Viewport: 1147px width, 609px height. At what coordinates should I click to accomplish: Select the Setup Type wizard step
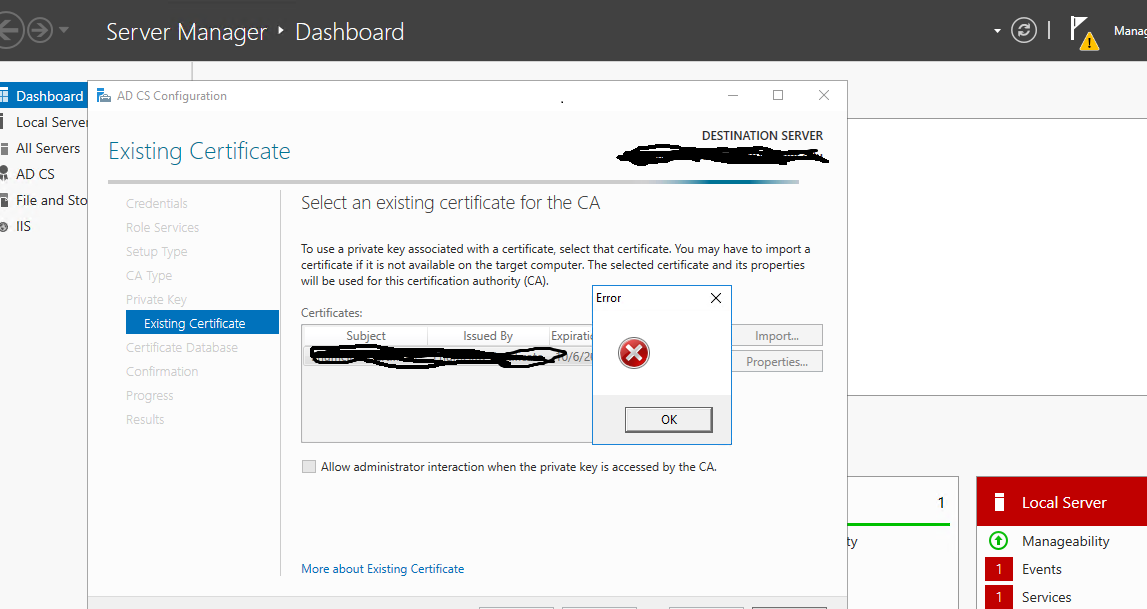click(x=157, y=251)
